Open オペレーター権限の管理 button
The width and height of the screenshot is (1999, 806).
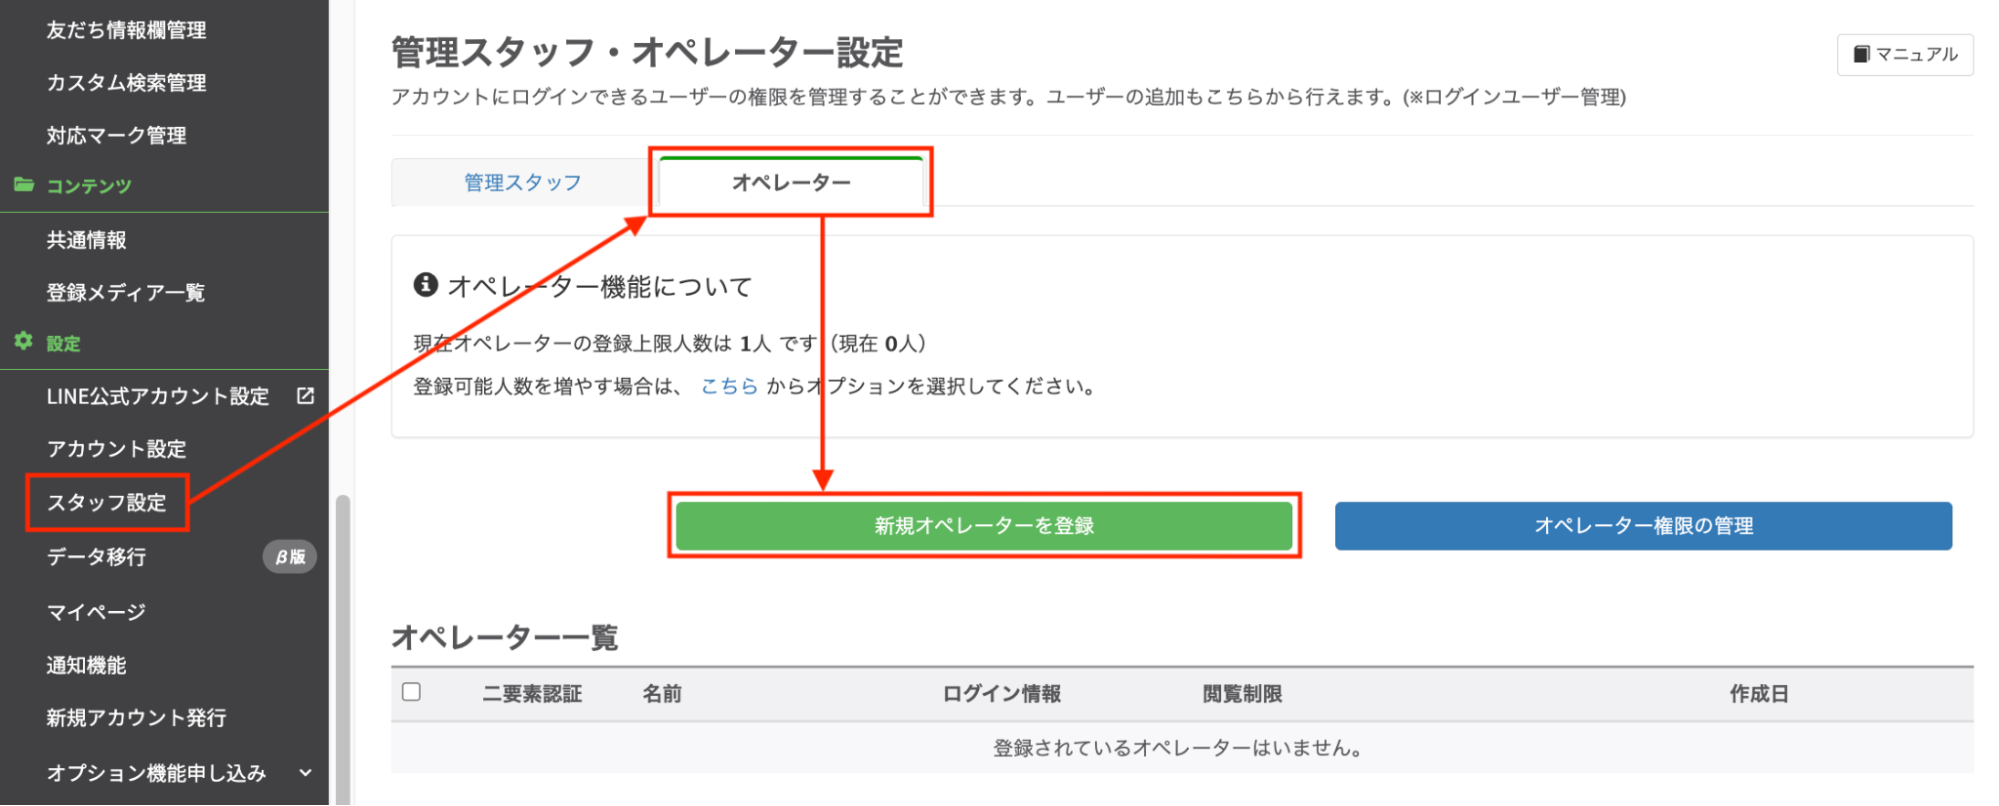point(1643,526)
